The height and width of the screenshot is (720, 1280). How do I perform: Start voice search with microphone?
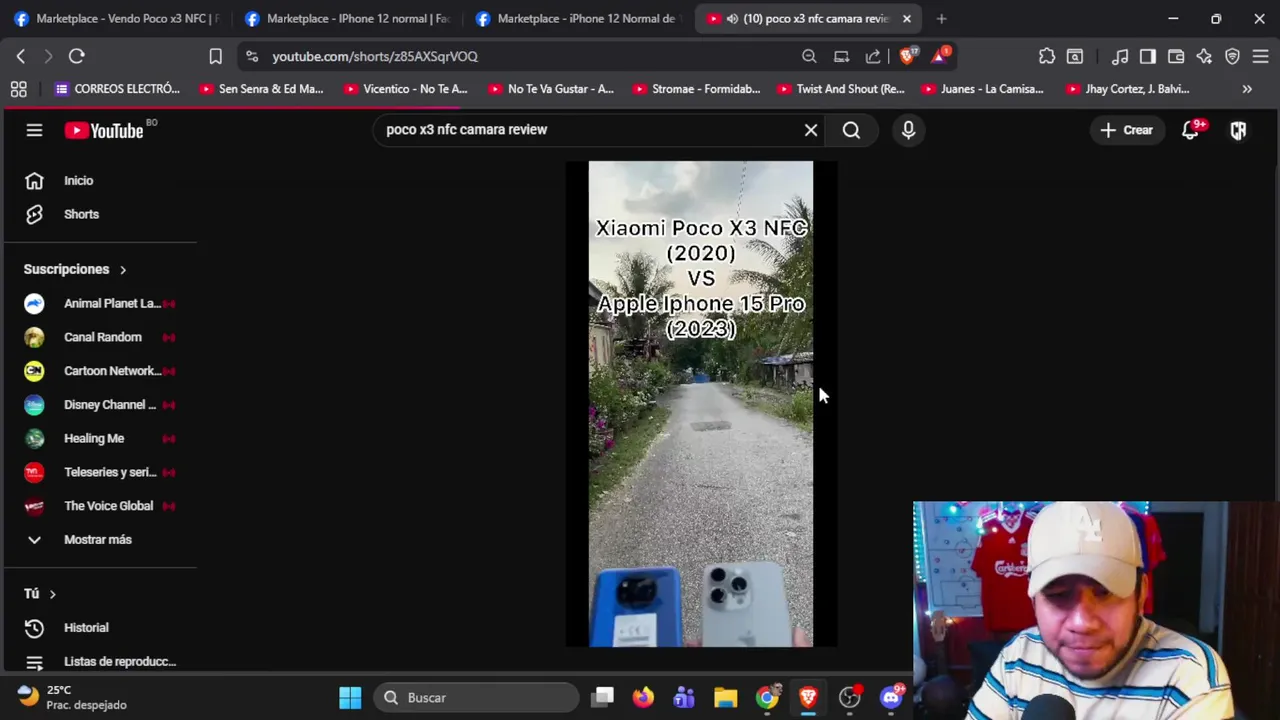point(908,130)
